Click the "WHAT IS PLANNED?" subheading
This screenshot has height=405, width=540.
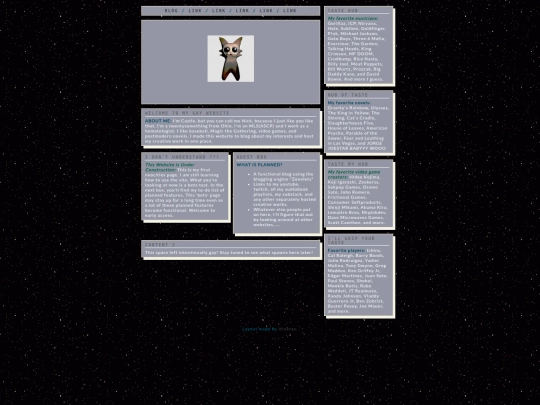coord(259,165)
